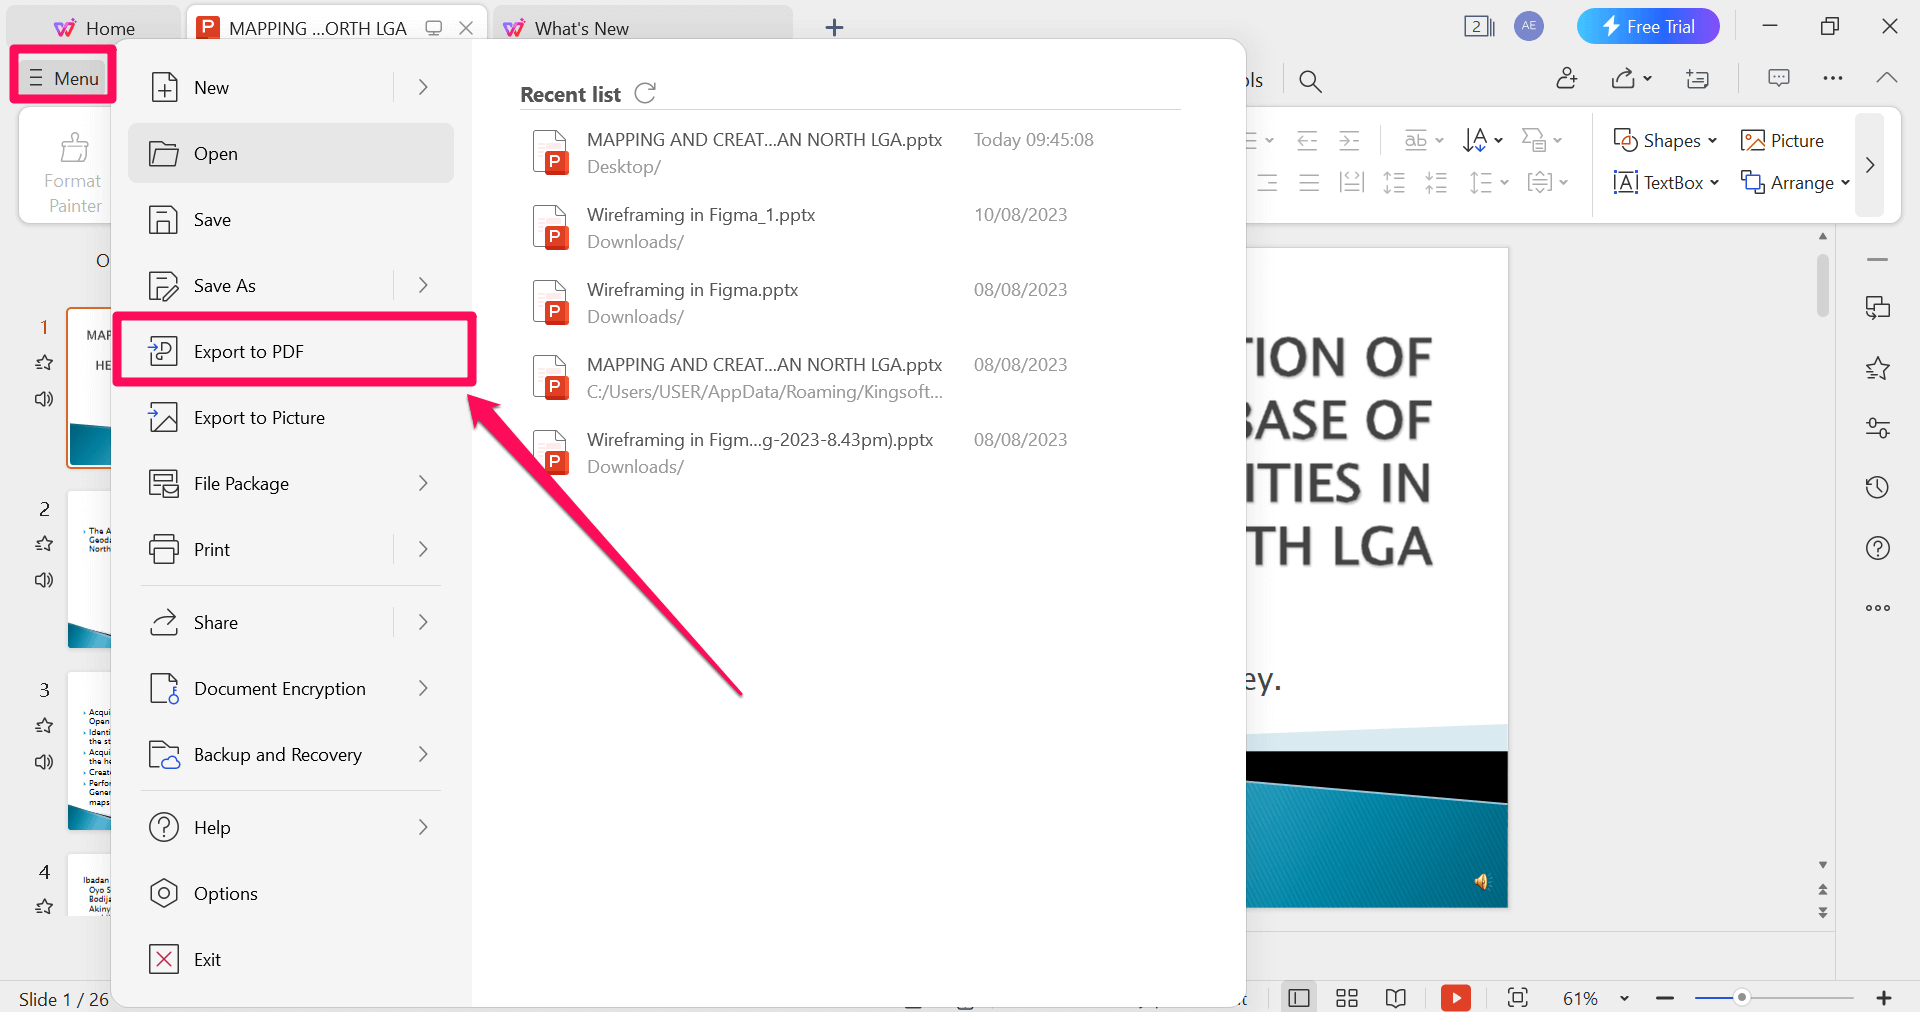Open the MAPPING AND CREAT...AN NORTH LGA recent file
Screen dimensions: 1920x1012
pos(763,140)
